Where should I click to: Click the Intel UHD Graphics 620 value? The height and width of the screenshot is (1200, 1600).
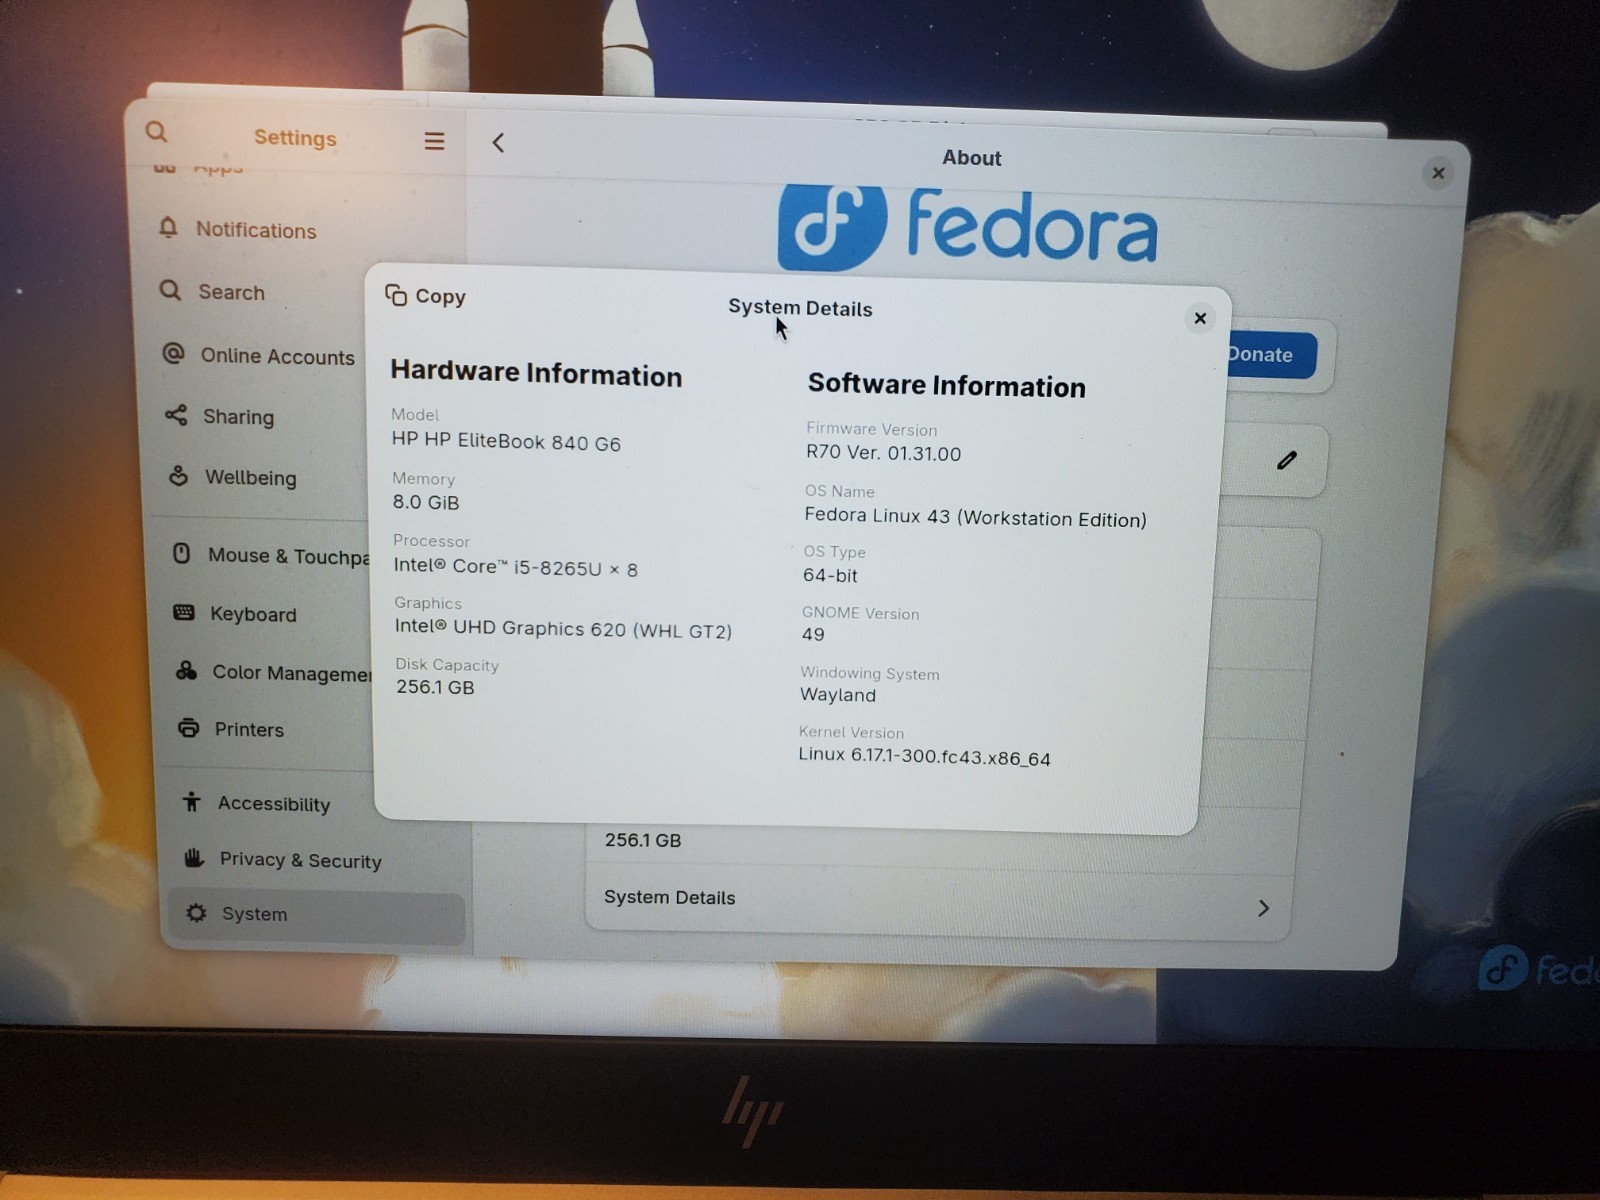pos(563,628)
